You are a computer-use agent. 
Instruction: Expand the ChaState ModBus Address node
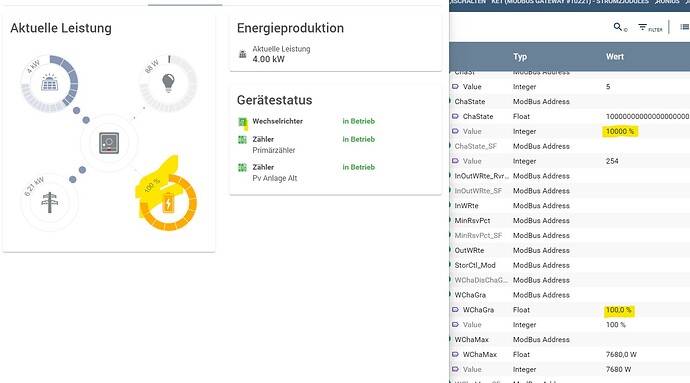tap(450, 101)
